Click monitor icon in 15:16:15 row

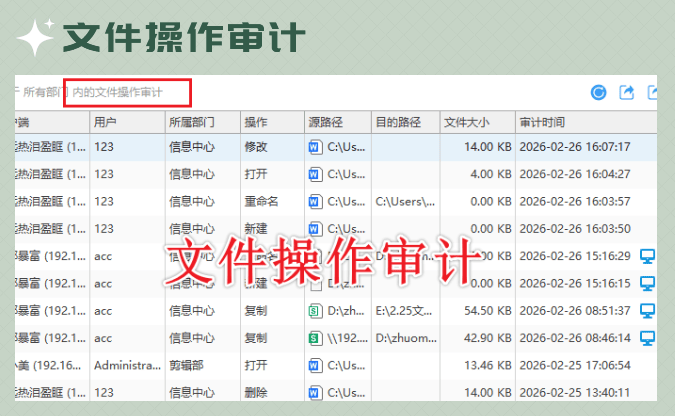click(647, 283)
